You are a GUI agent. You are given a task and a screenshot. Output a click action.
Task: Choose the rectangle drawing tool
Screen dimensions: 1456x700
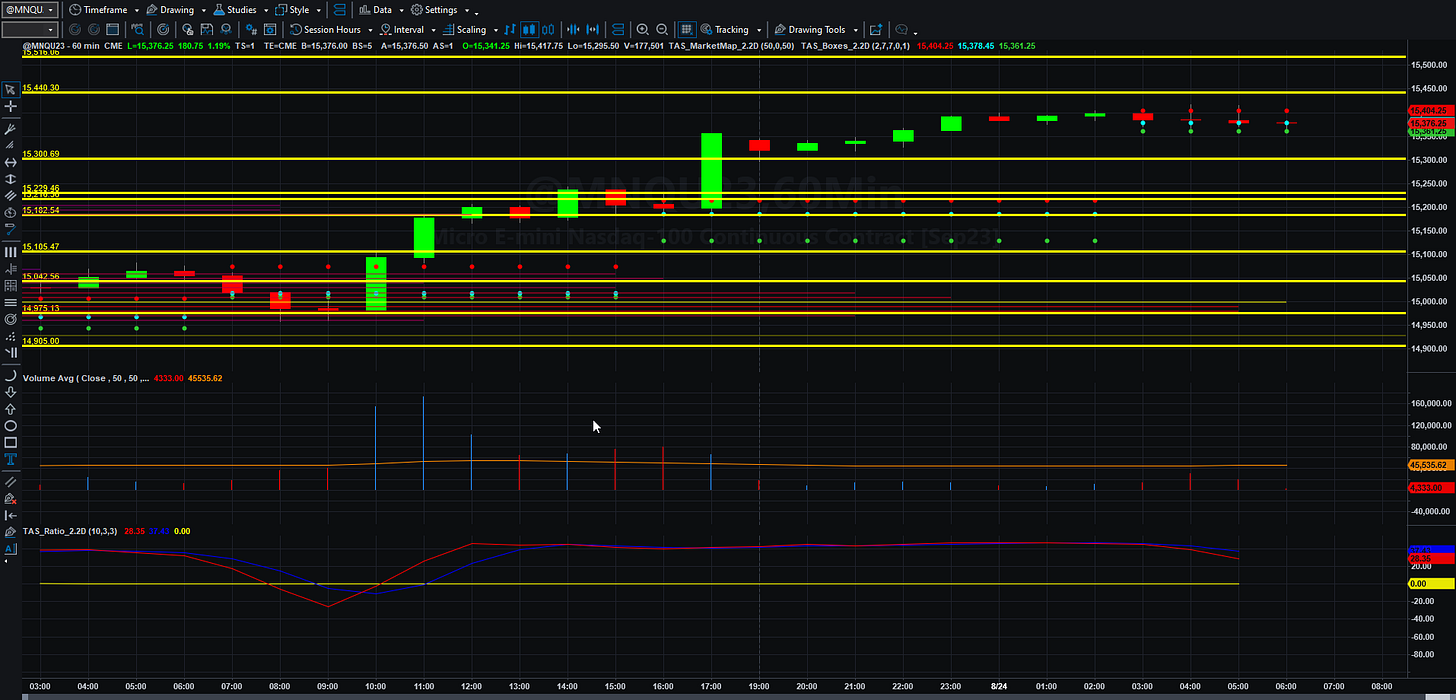(x=11, y=442)
